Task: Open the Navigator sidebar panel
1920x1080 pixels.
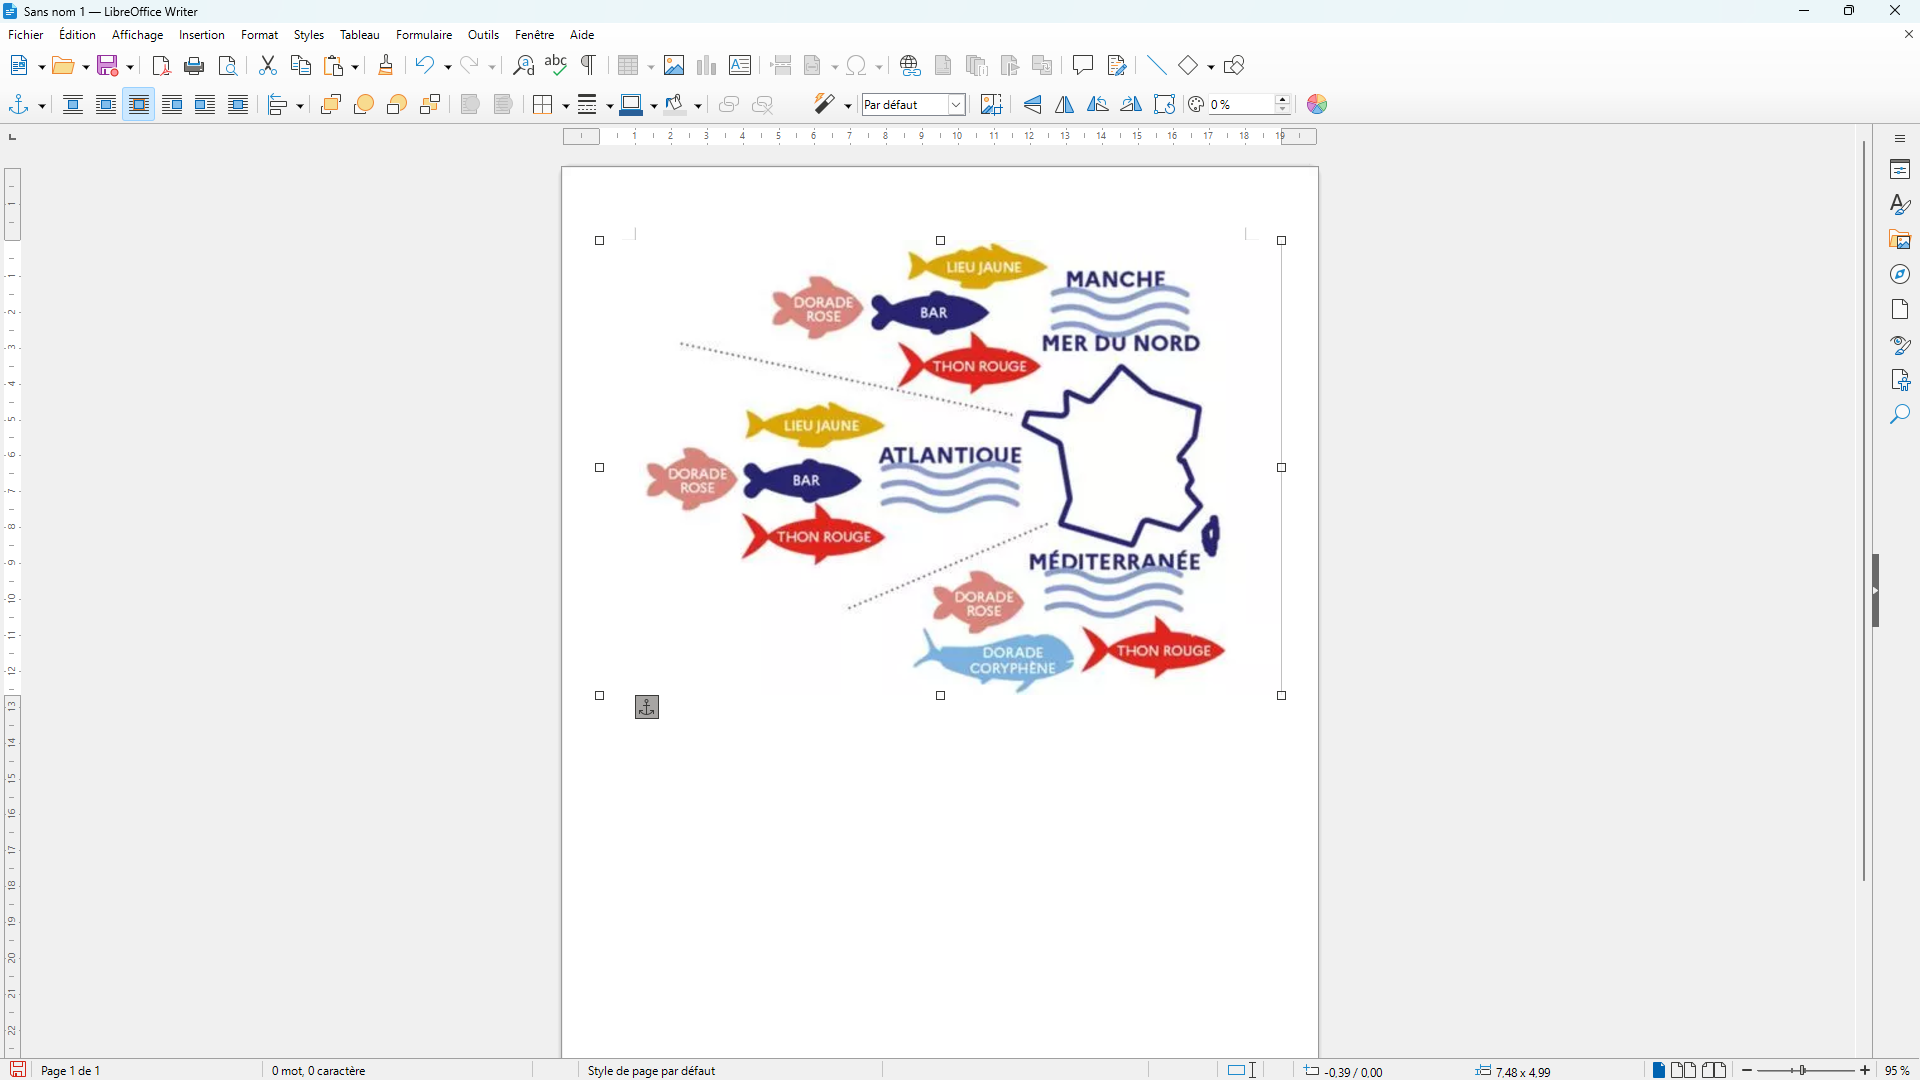Action: coord(1900,275)
